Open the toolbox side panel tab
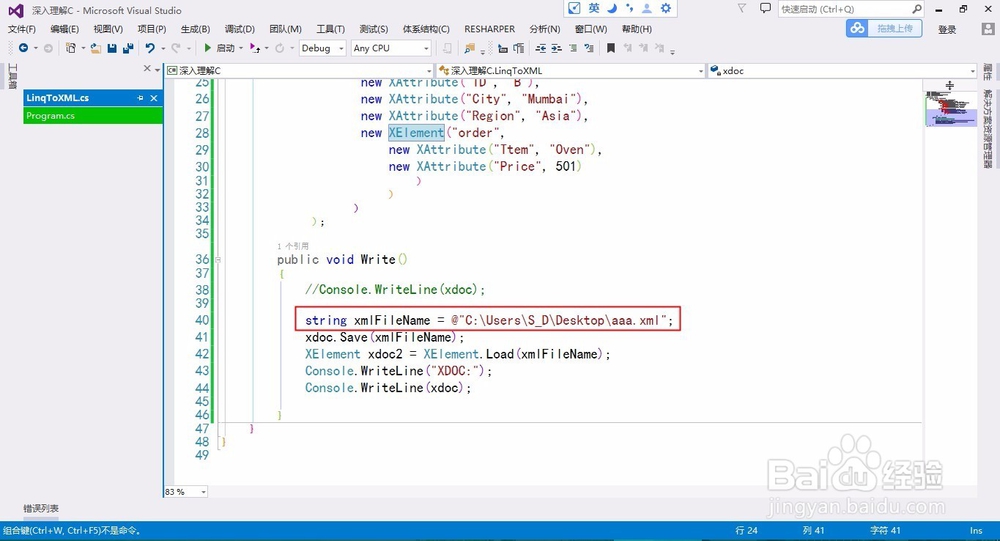 (x=12, y=75)
